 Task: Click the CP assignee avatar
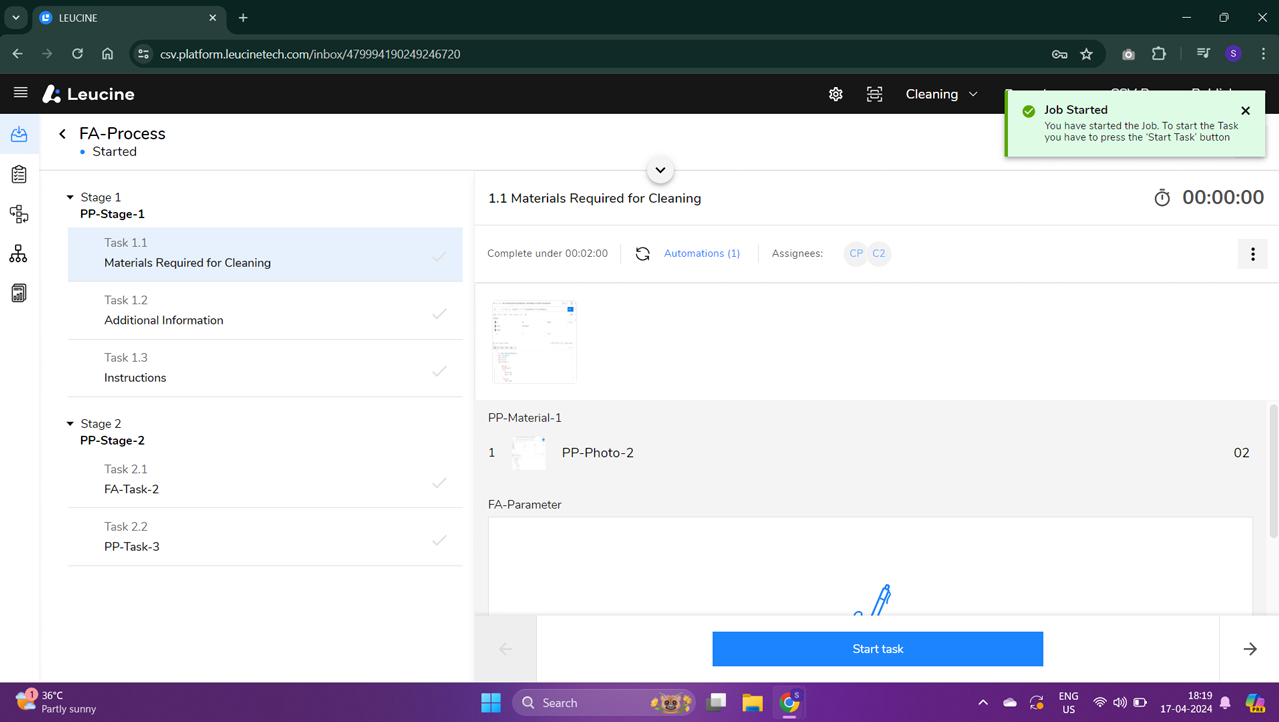point(856,254)
